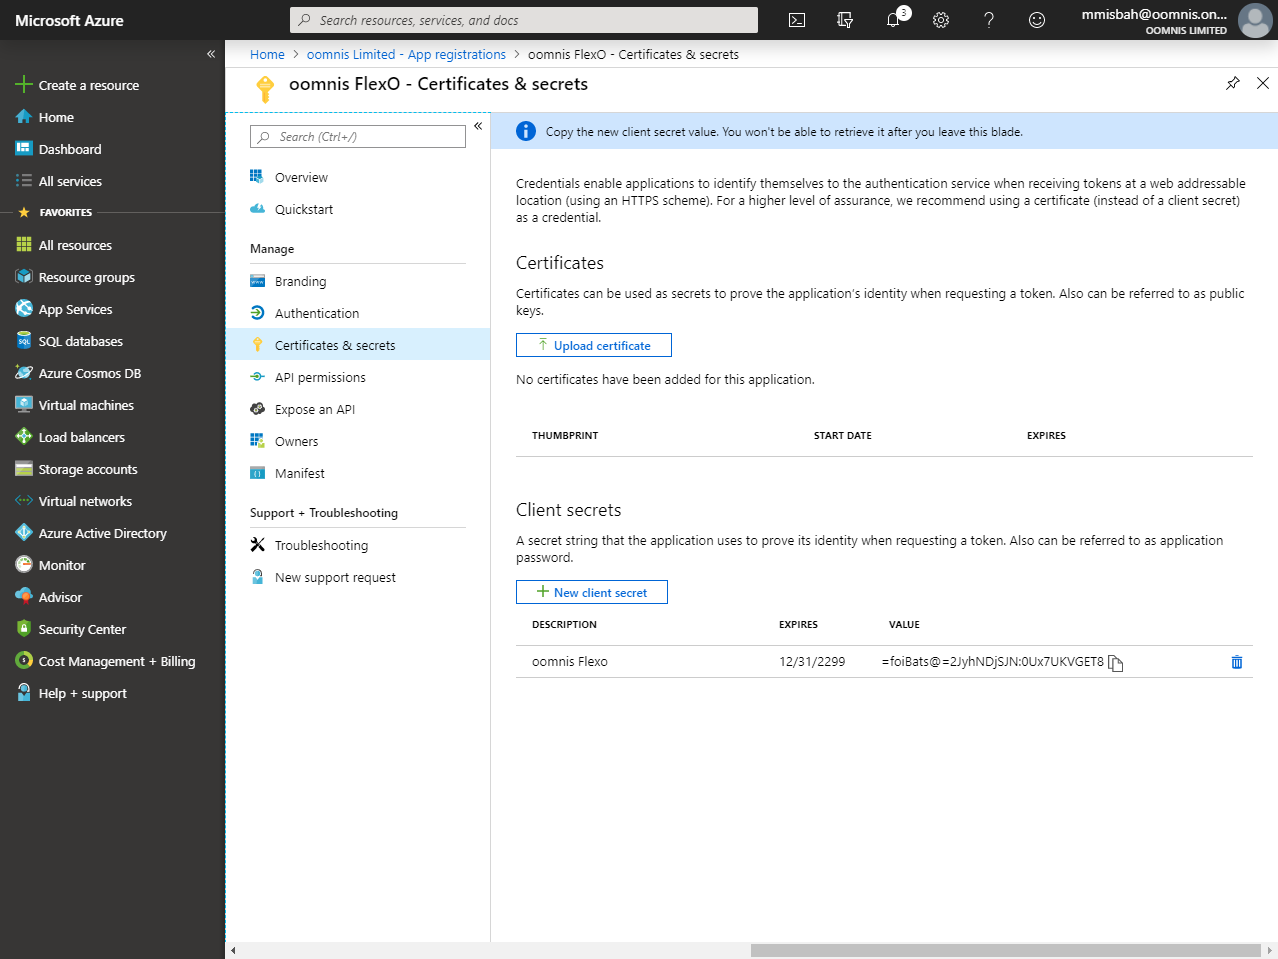This screenshot has width=1278, height=959.
Task: Select Authentication in the Manage menu
Action: (x=316, y=313)
